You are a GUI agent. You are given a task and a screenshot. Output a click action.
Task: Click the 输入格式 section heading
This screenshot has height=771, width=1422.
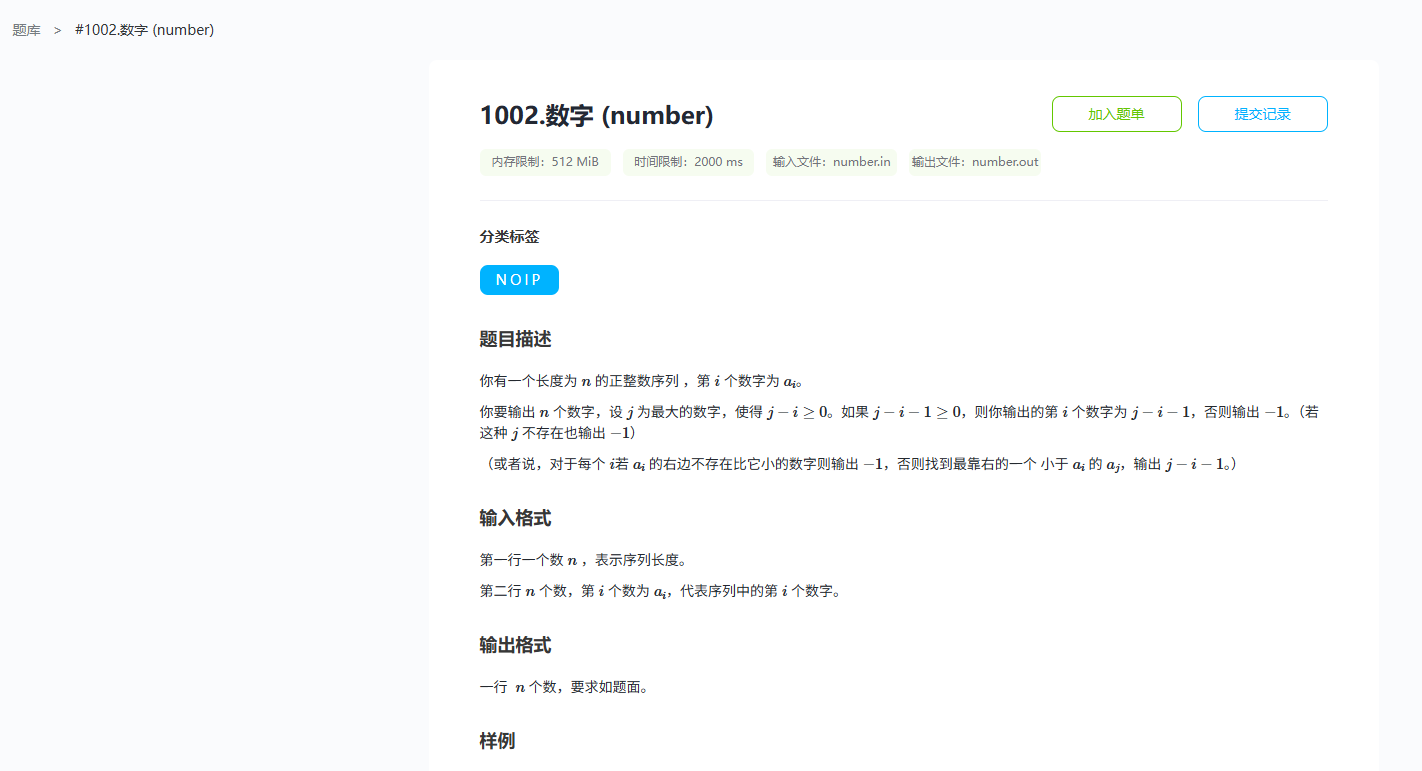[x=515, y=518]
